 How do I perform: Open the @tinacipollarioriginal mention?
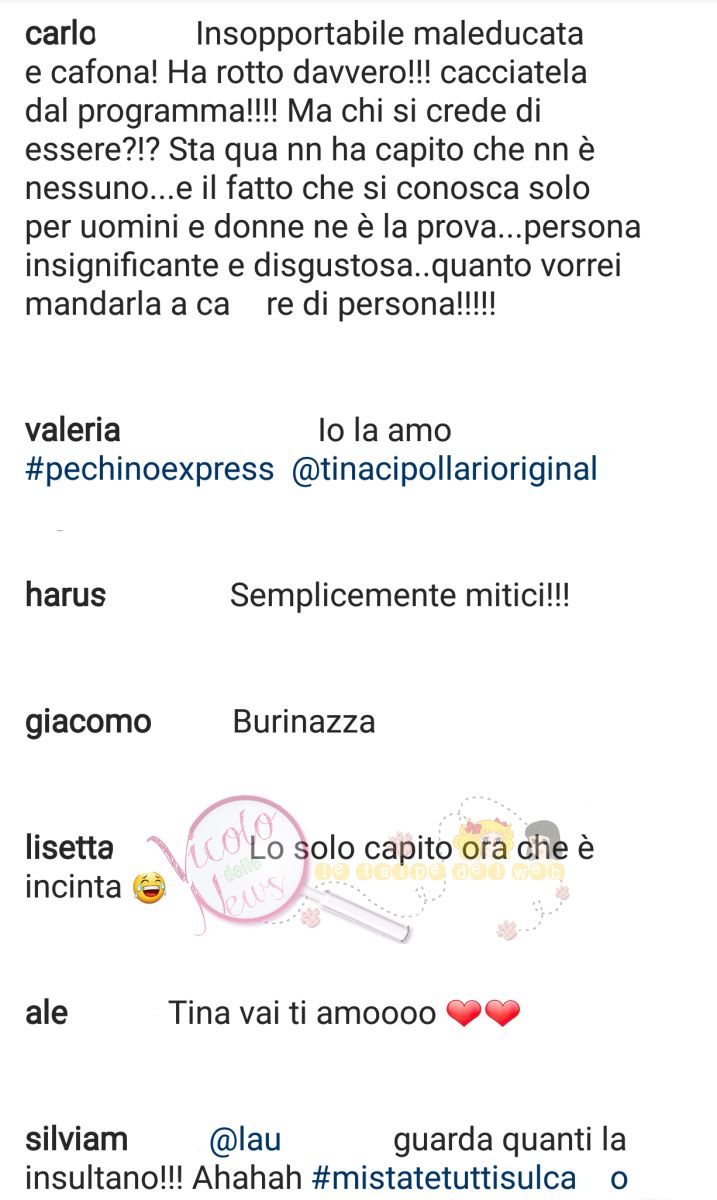point(444,468)
